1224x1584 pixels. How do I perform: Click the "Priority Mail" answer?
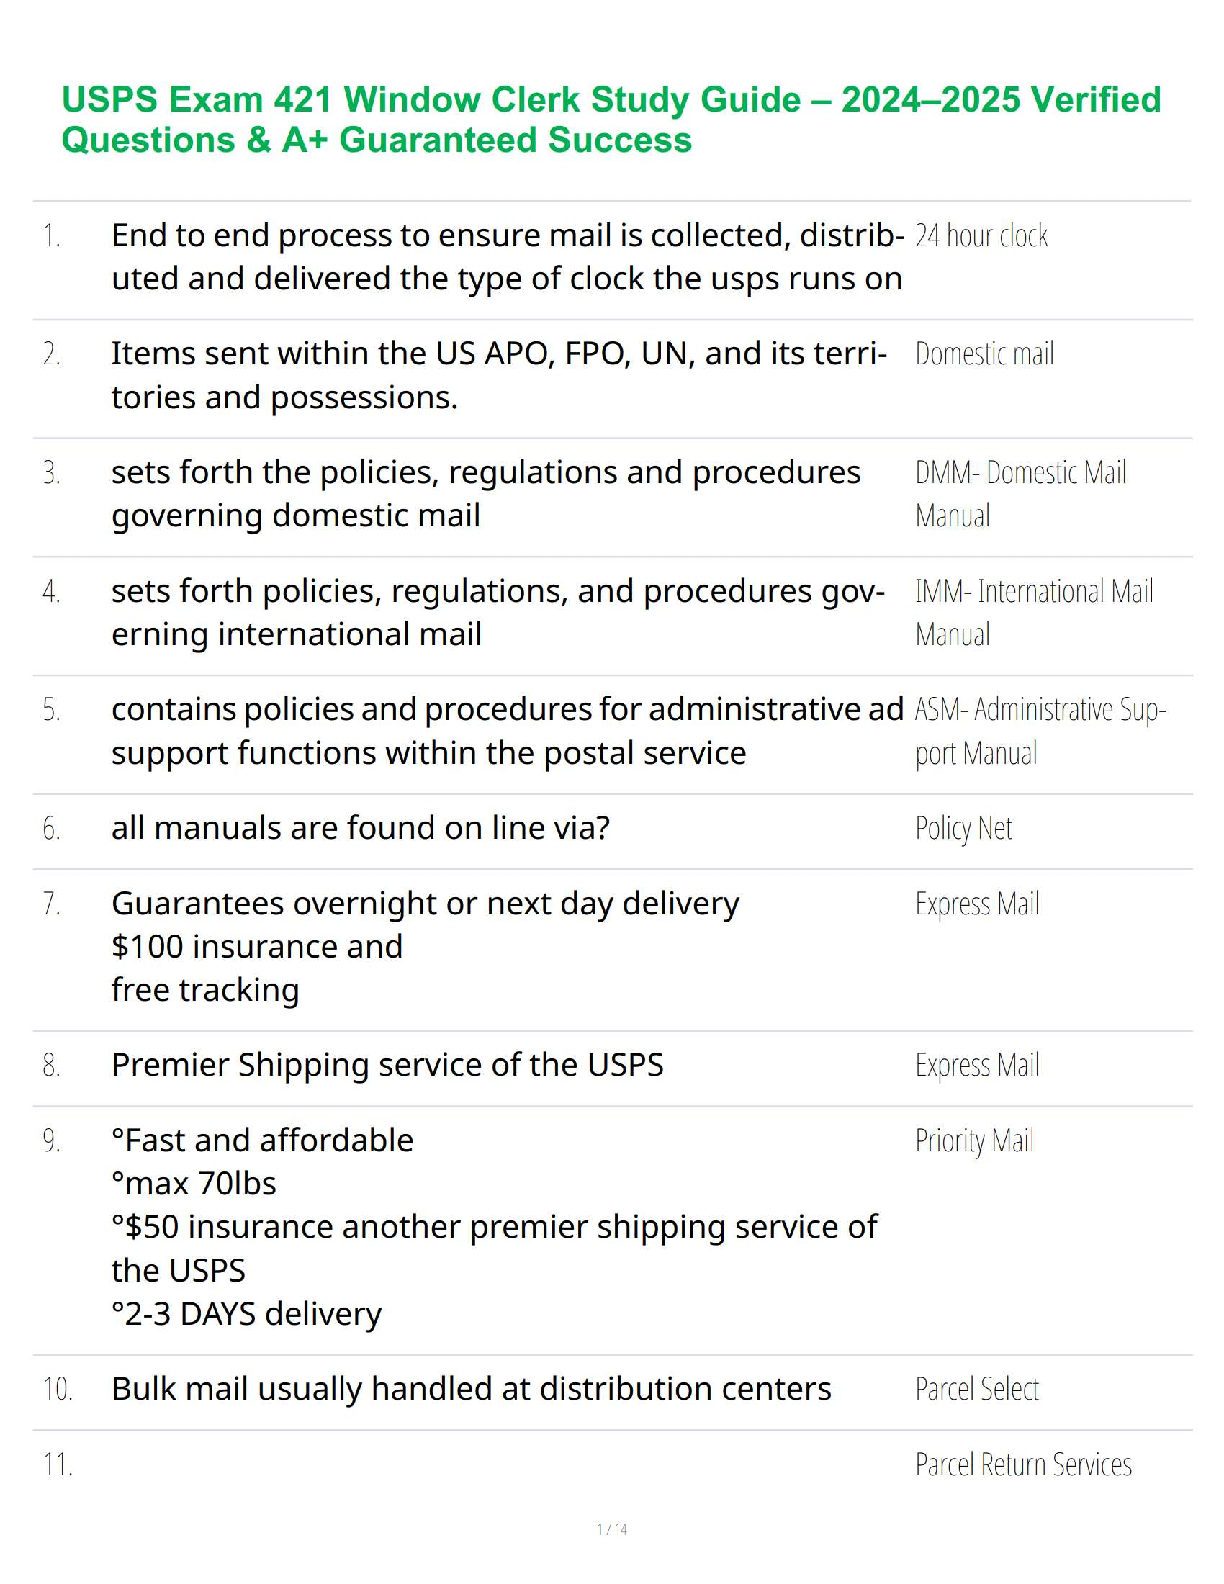pyautogui.click(x=973, y=1141)
